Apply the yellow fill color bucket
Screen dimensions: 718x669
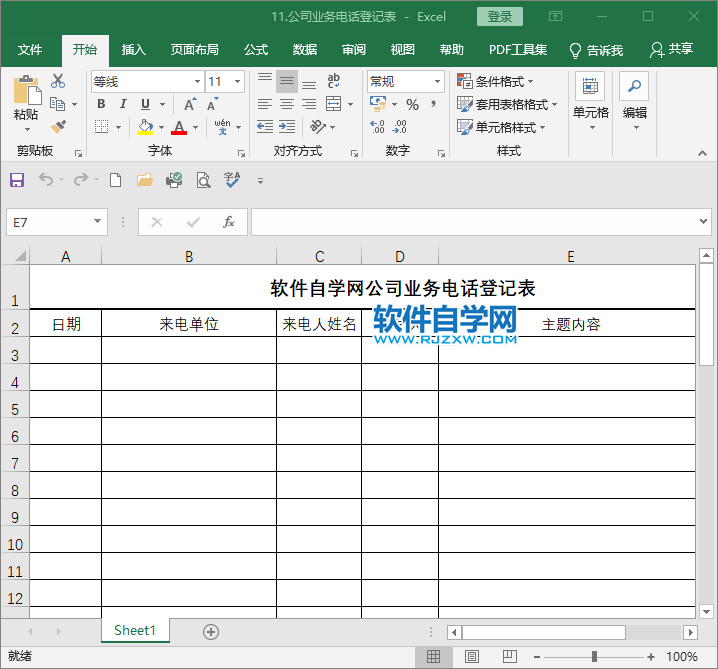click(145, 127)
